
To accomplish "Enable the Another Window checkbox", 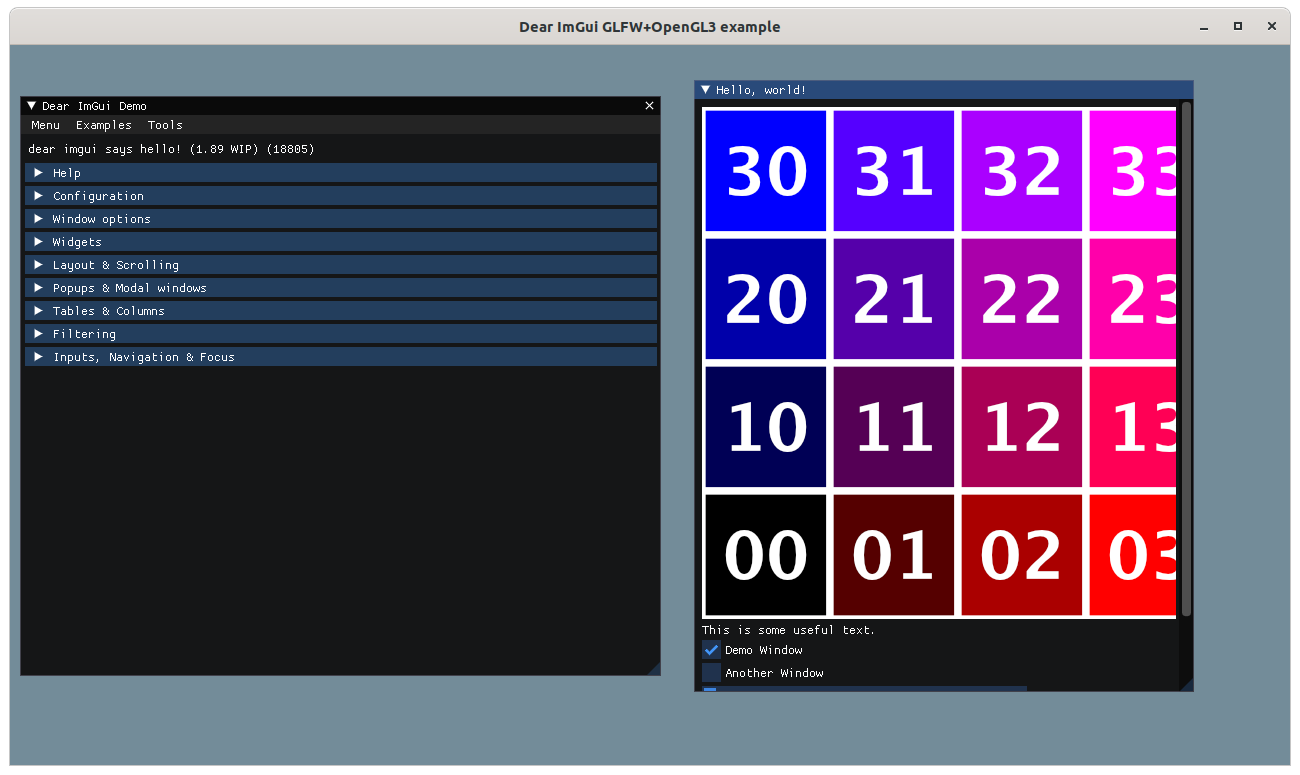I will [x=711, y=672].
